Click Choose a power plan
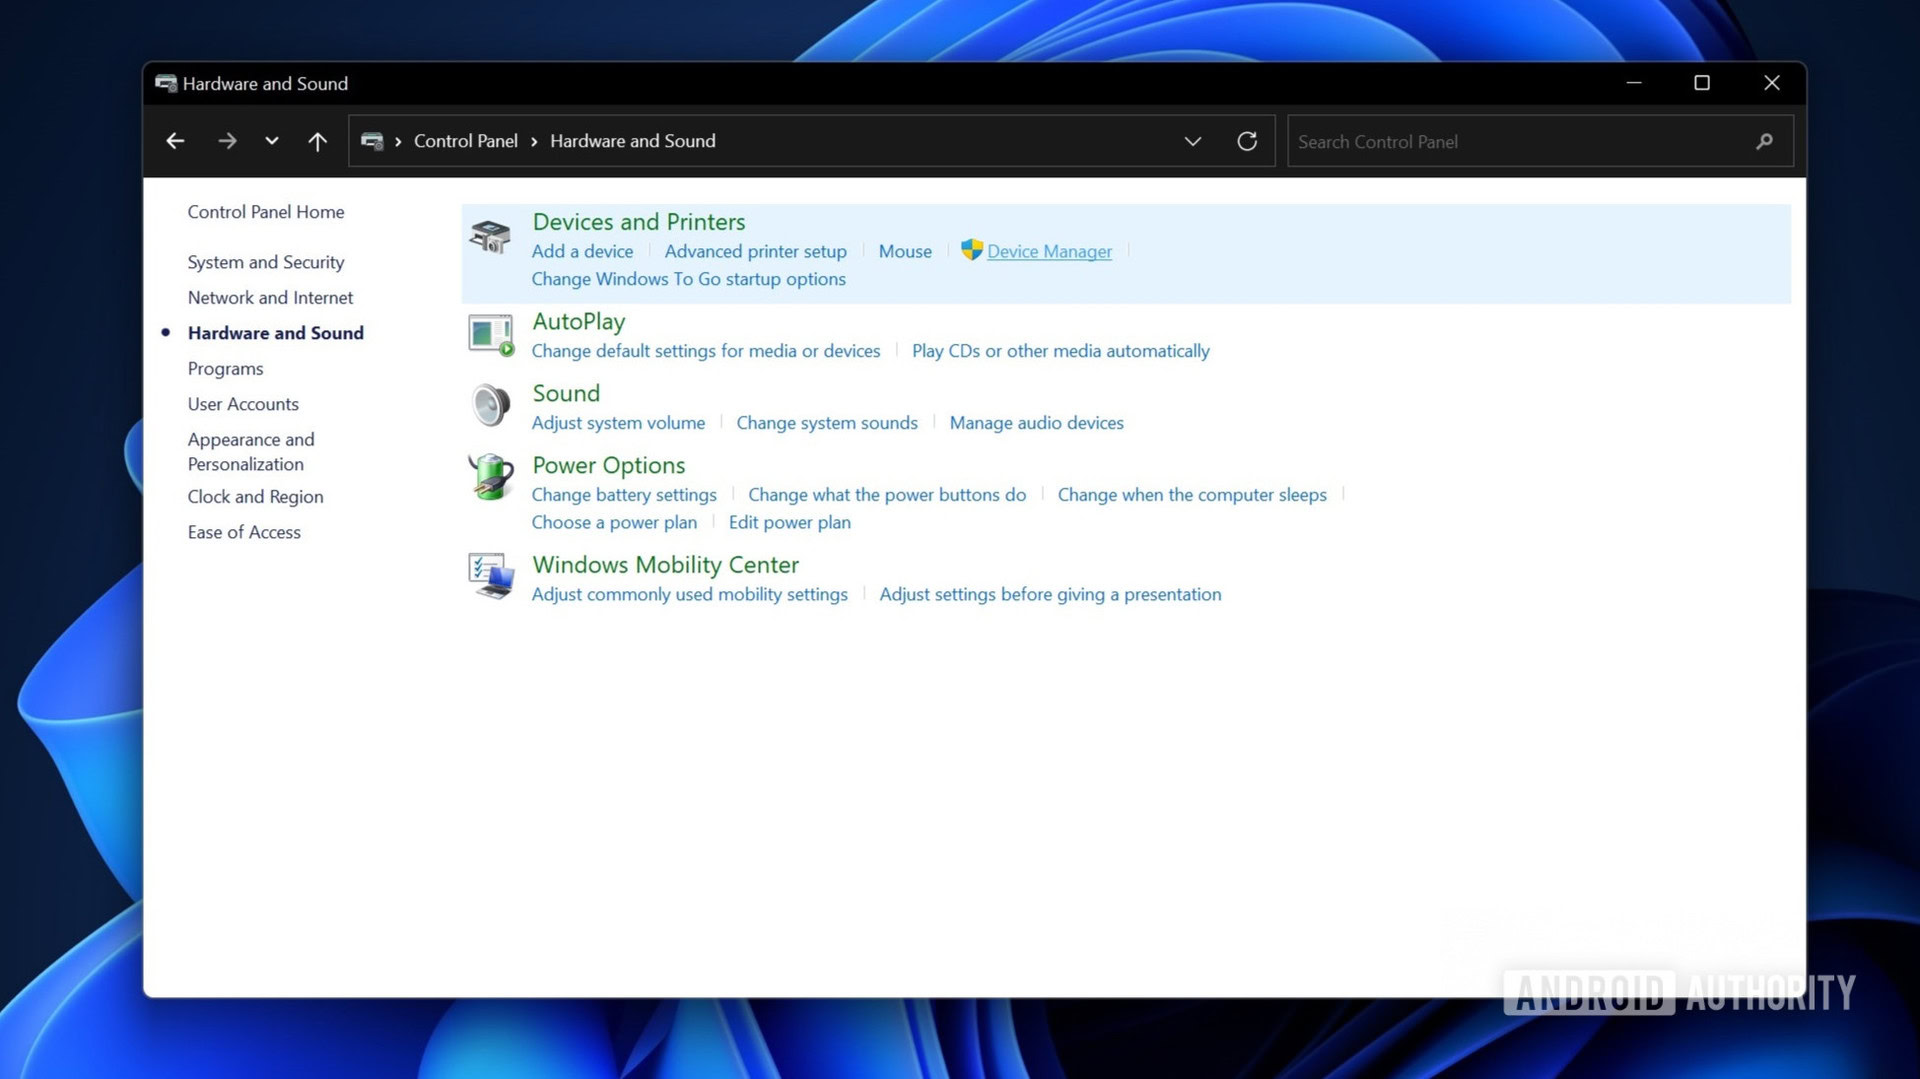 tap(614, 522)
